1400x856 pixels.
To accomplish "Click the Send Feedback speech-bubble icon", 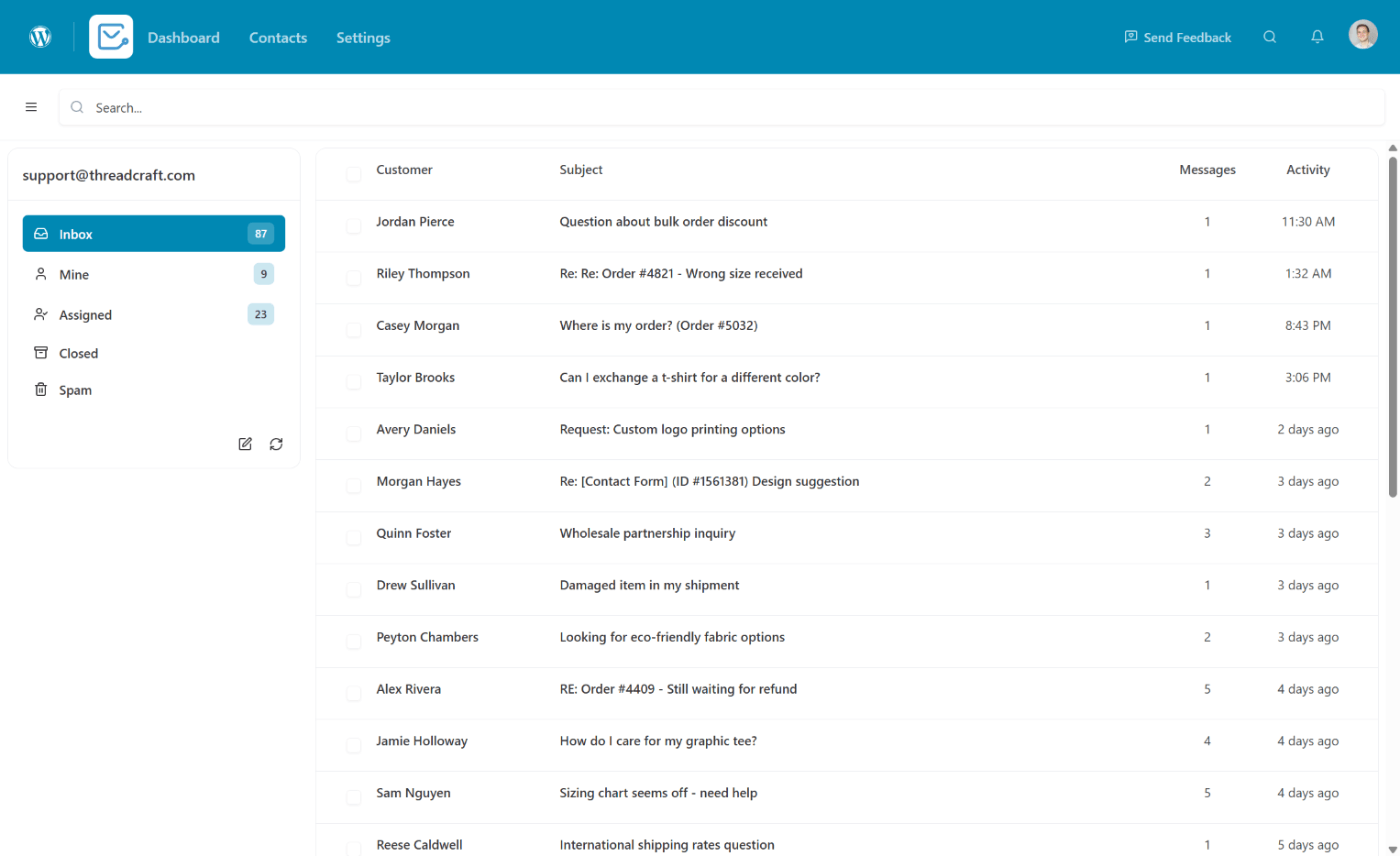I will coord(1130,36).
